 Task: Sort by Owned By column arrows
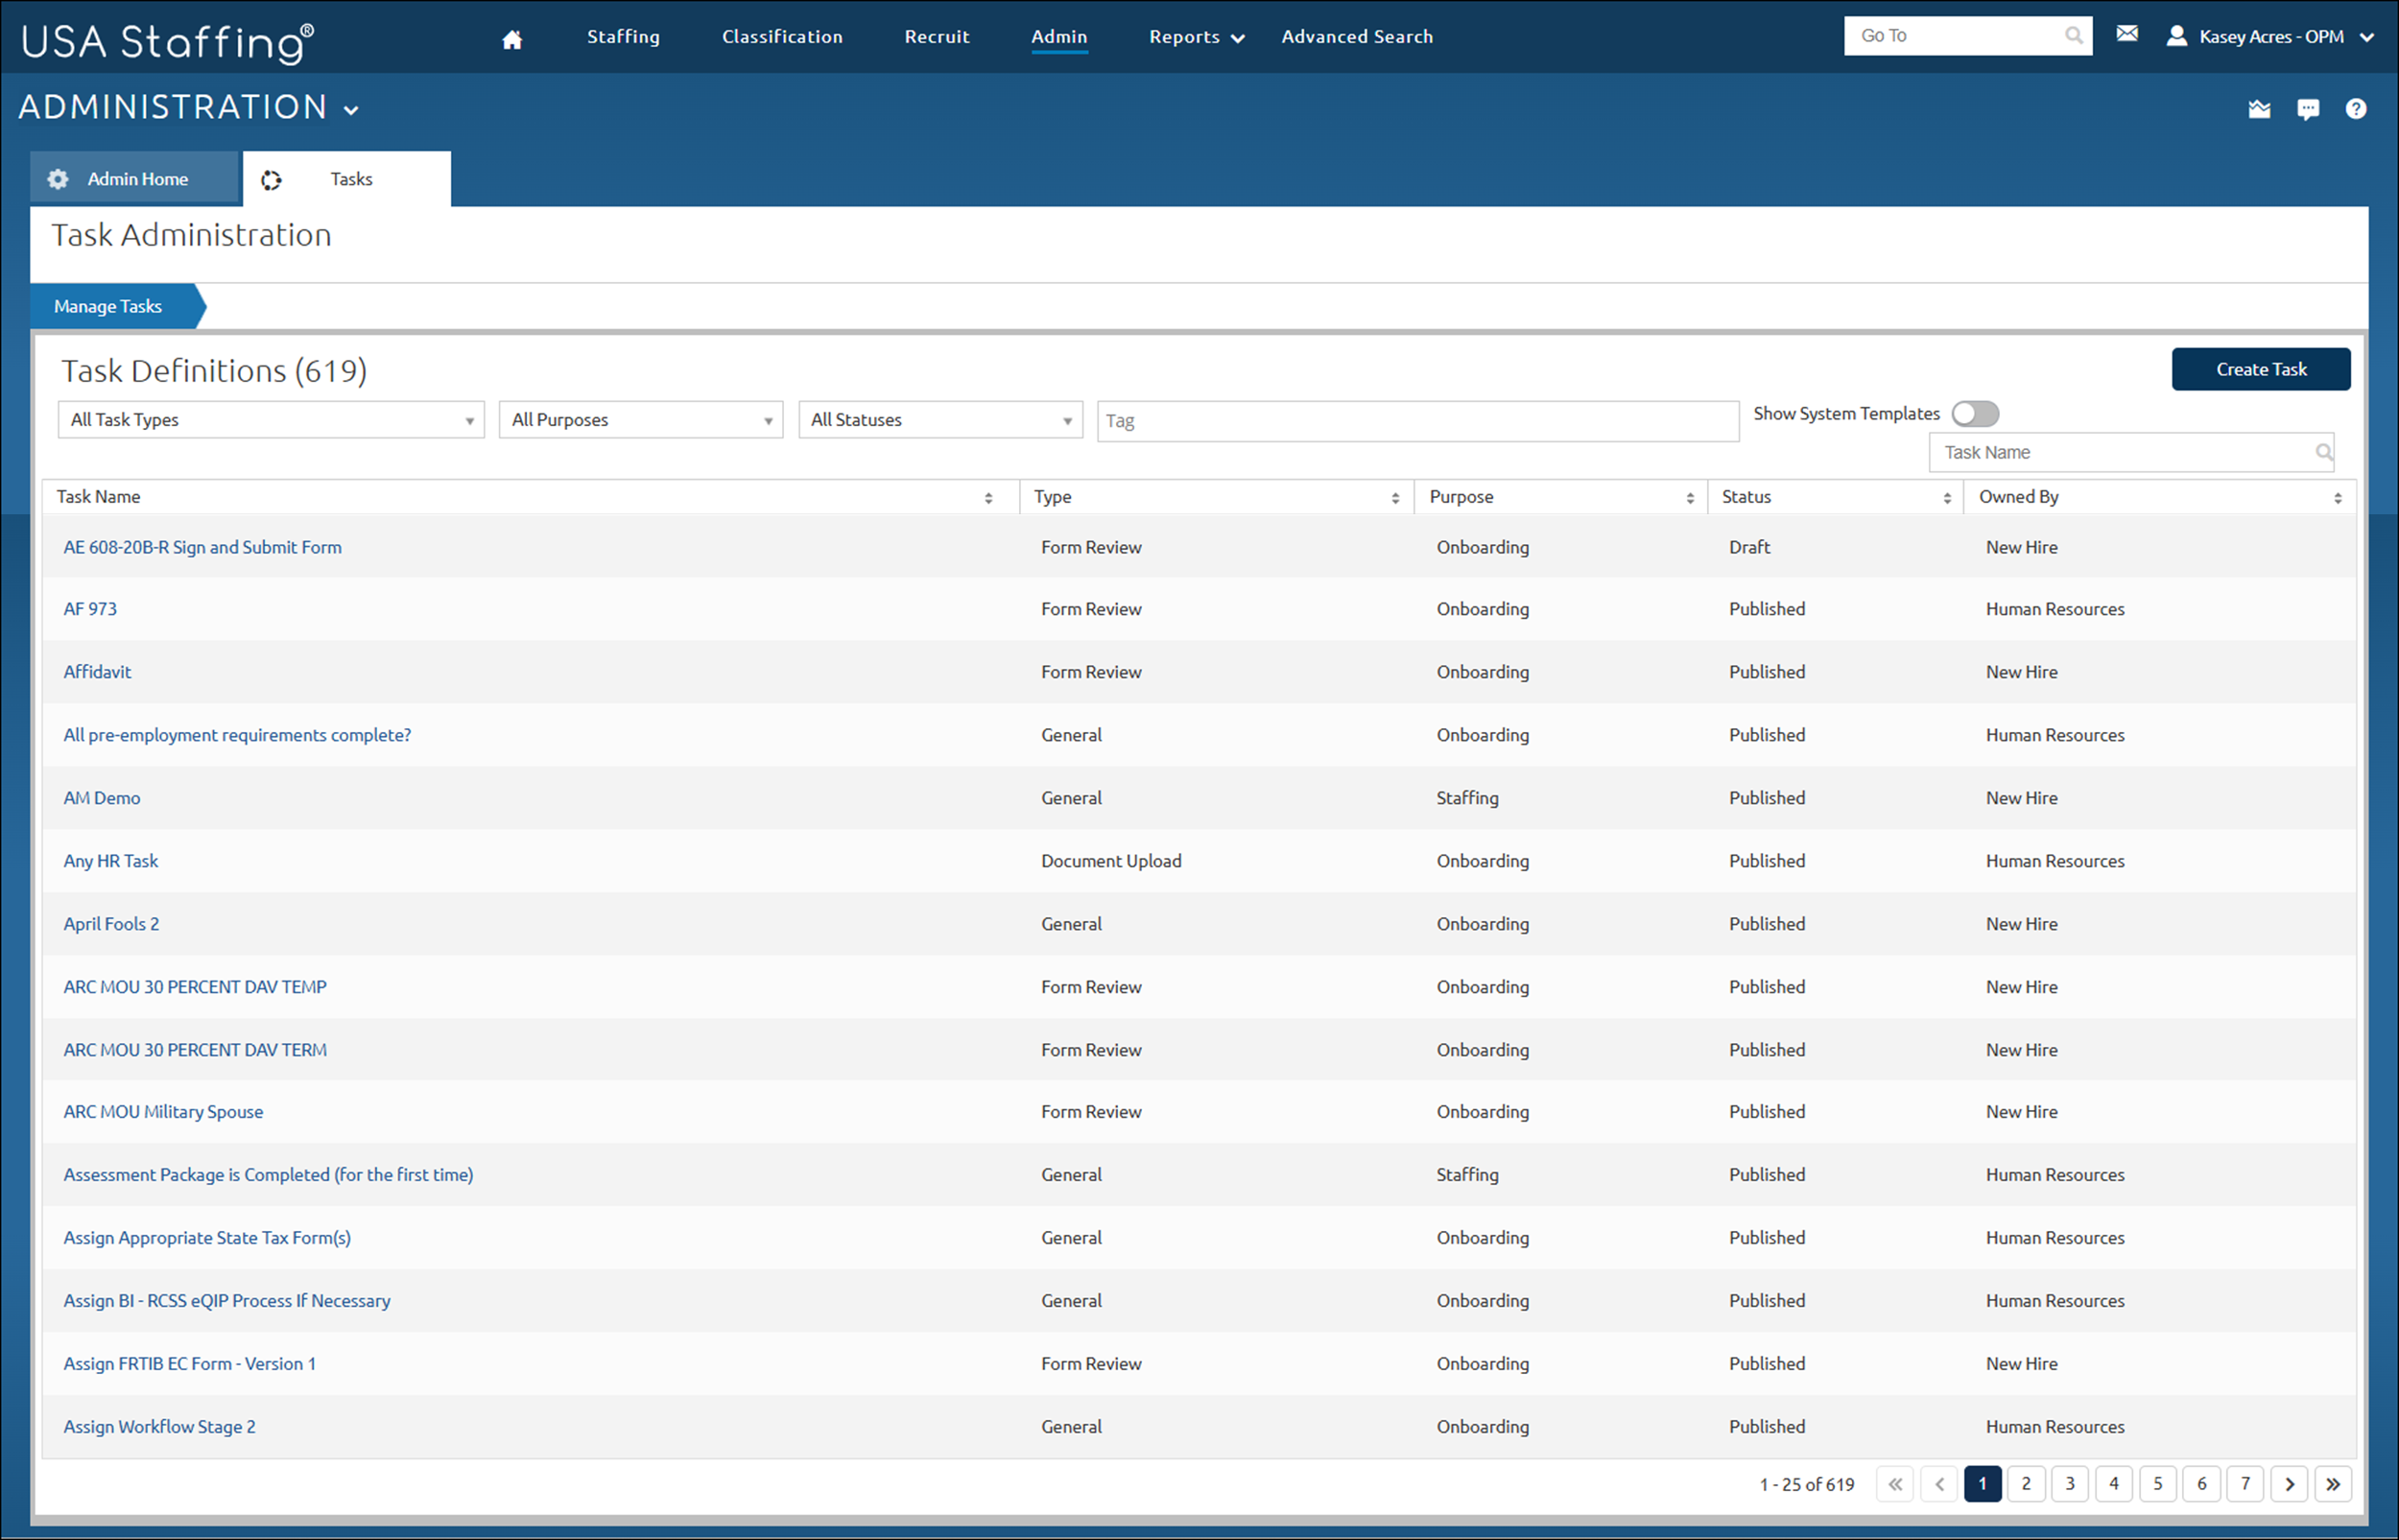[x=2337, y=498]
